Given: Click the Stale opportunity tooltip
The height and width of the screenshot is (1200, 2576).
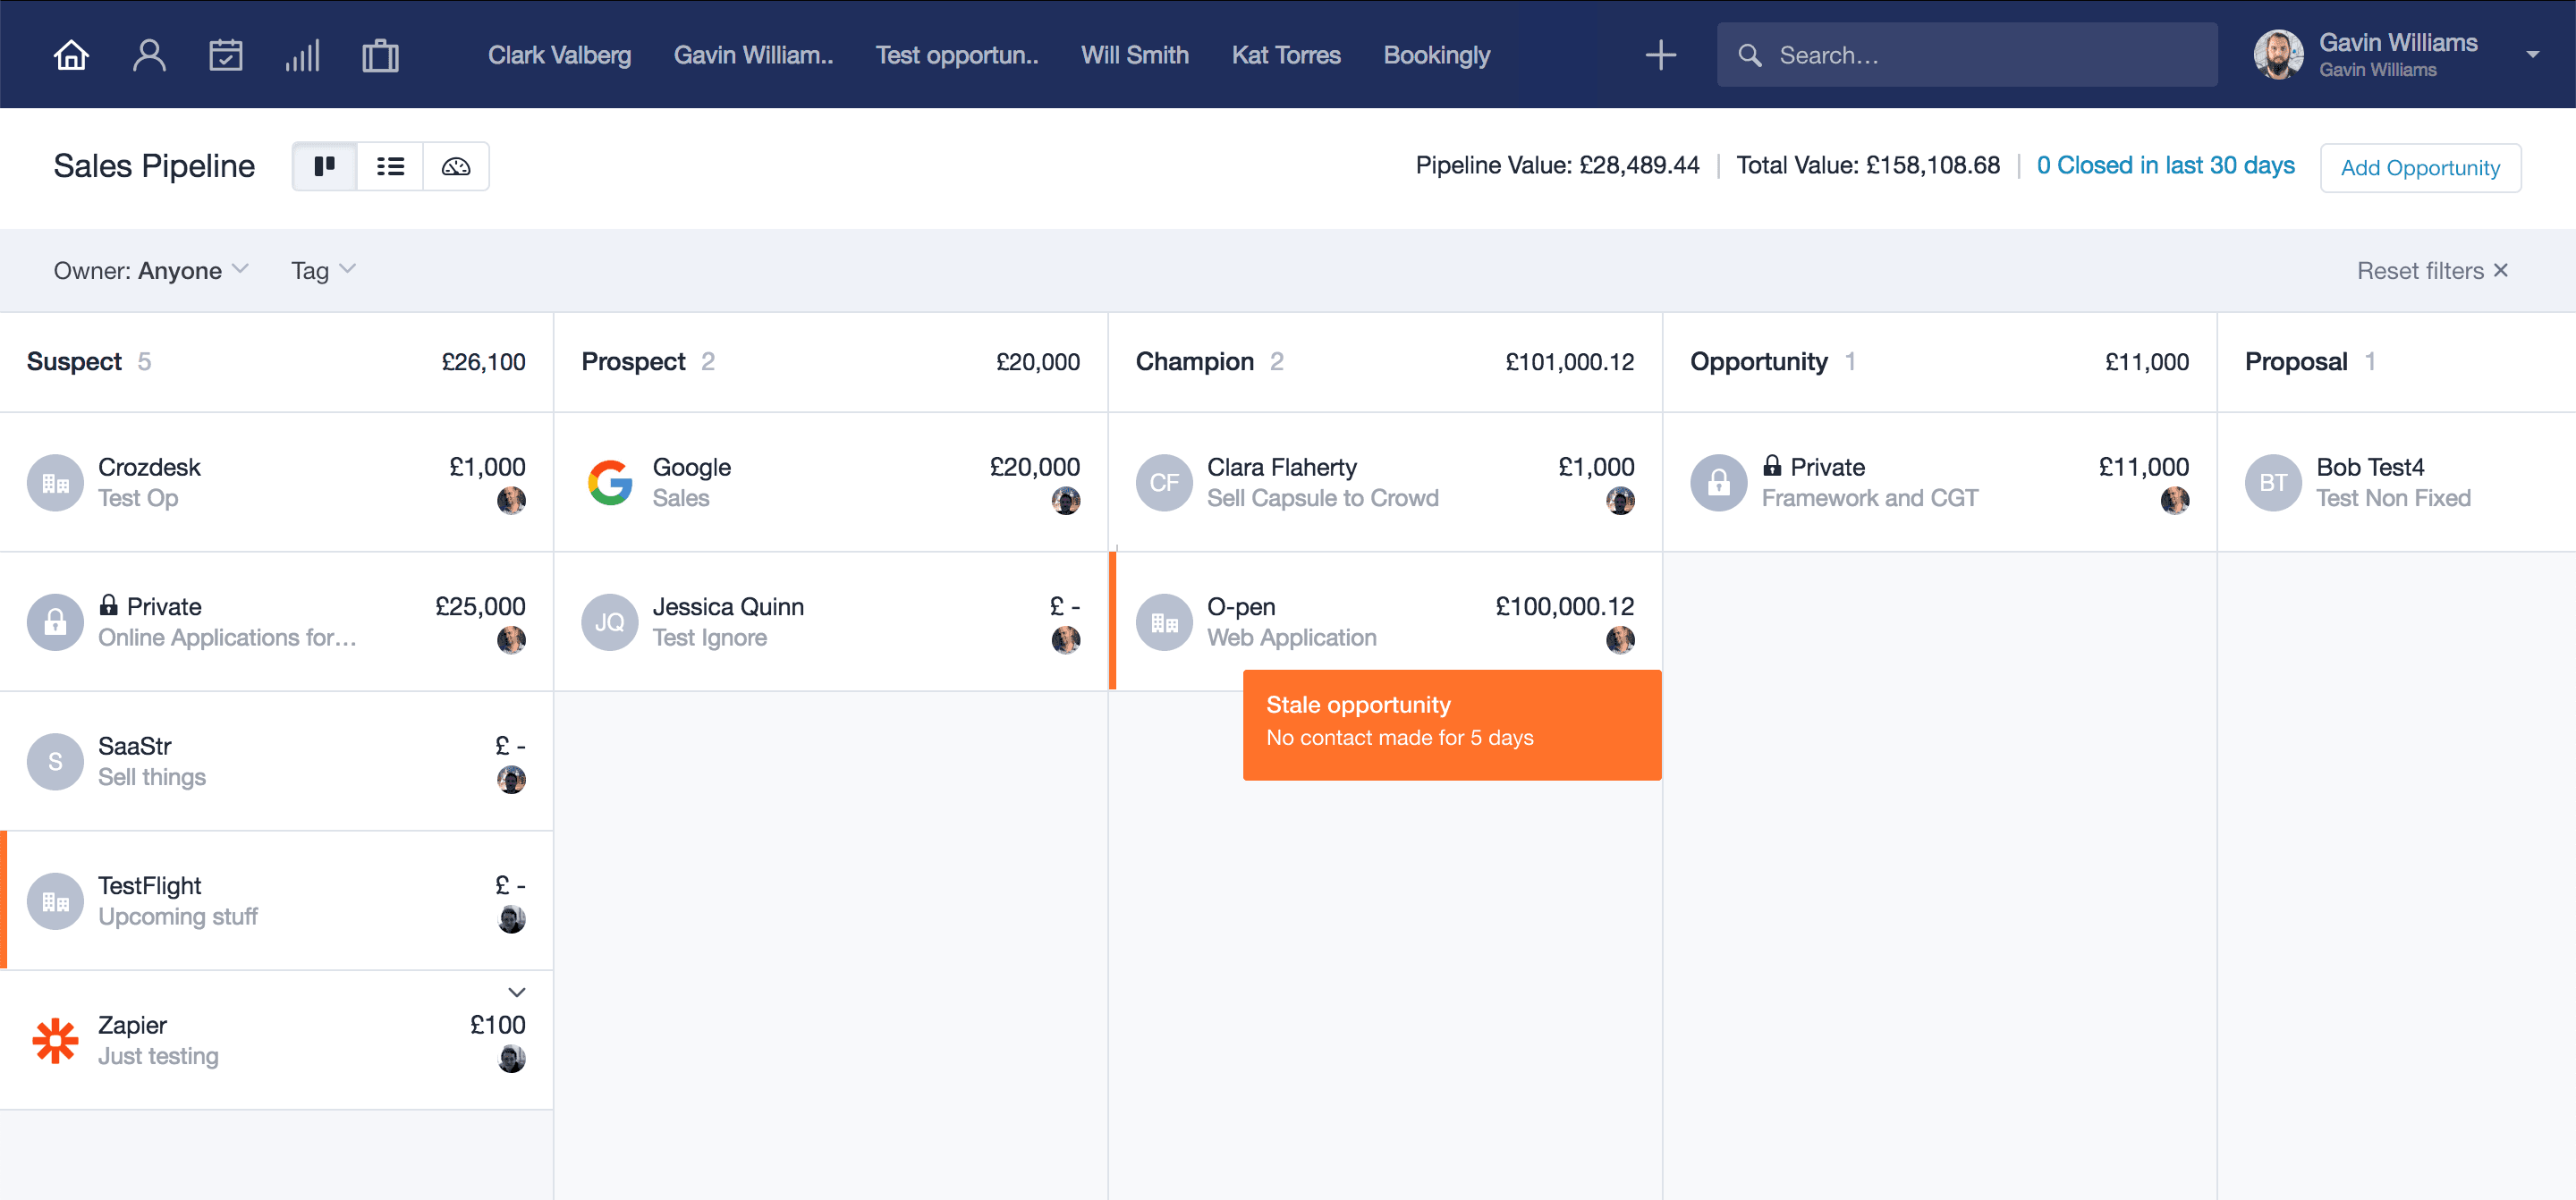Looking at the screenshot, I should click(1452, 725).
